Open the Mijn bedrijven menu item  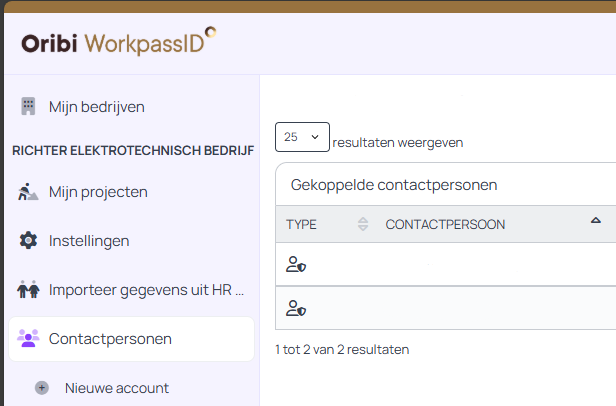[x=97, y=106]
